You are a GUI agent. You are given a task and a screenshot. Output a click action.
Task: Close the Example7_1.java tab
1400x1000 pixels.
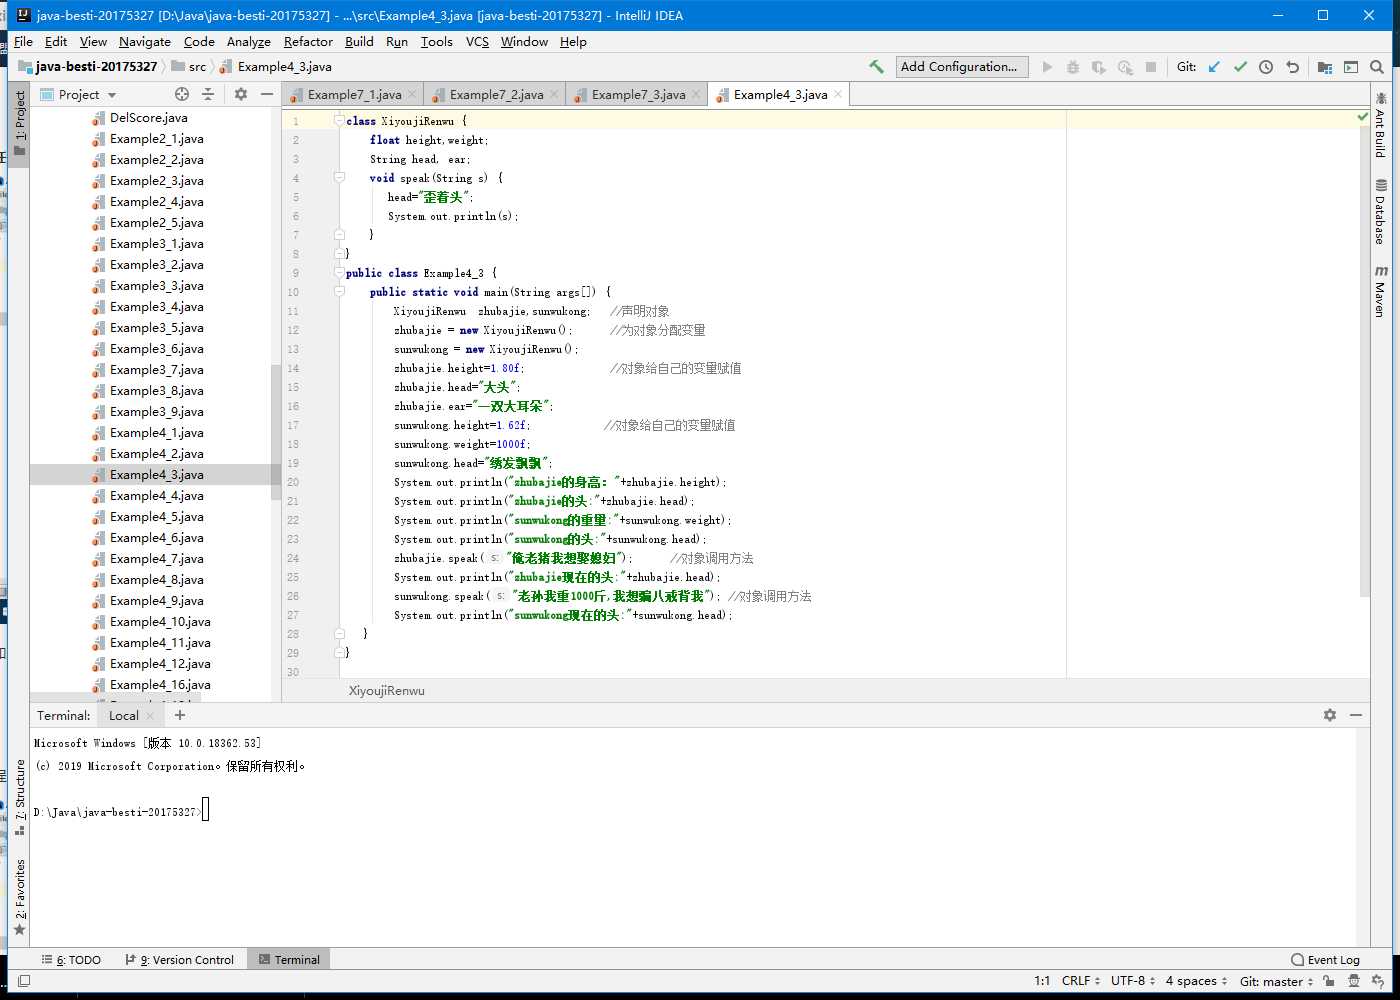[412, 94]
